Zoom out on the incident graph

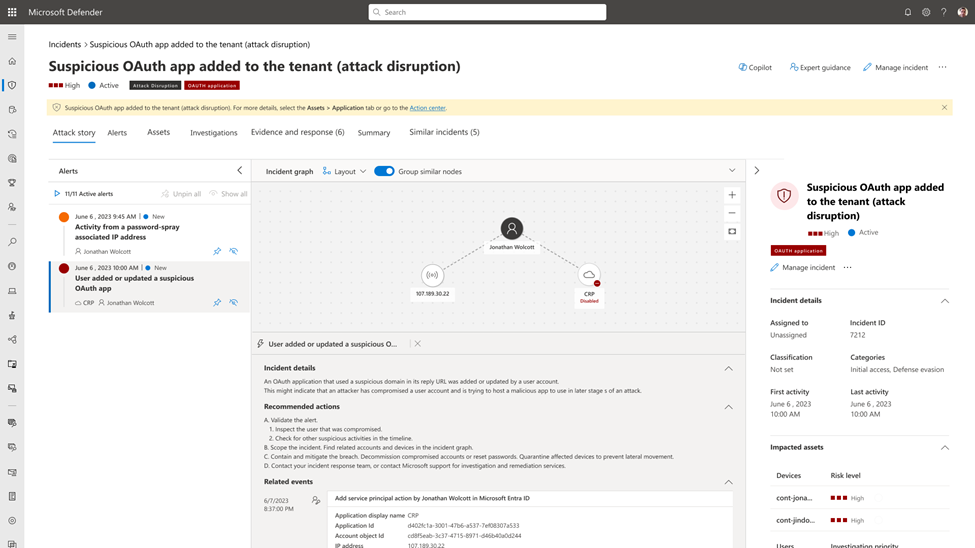pyautogui.click(x=732, y=213)
